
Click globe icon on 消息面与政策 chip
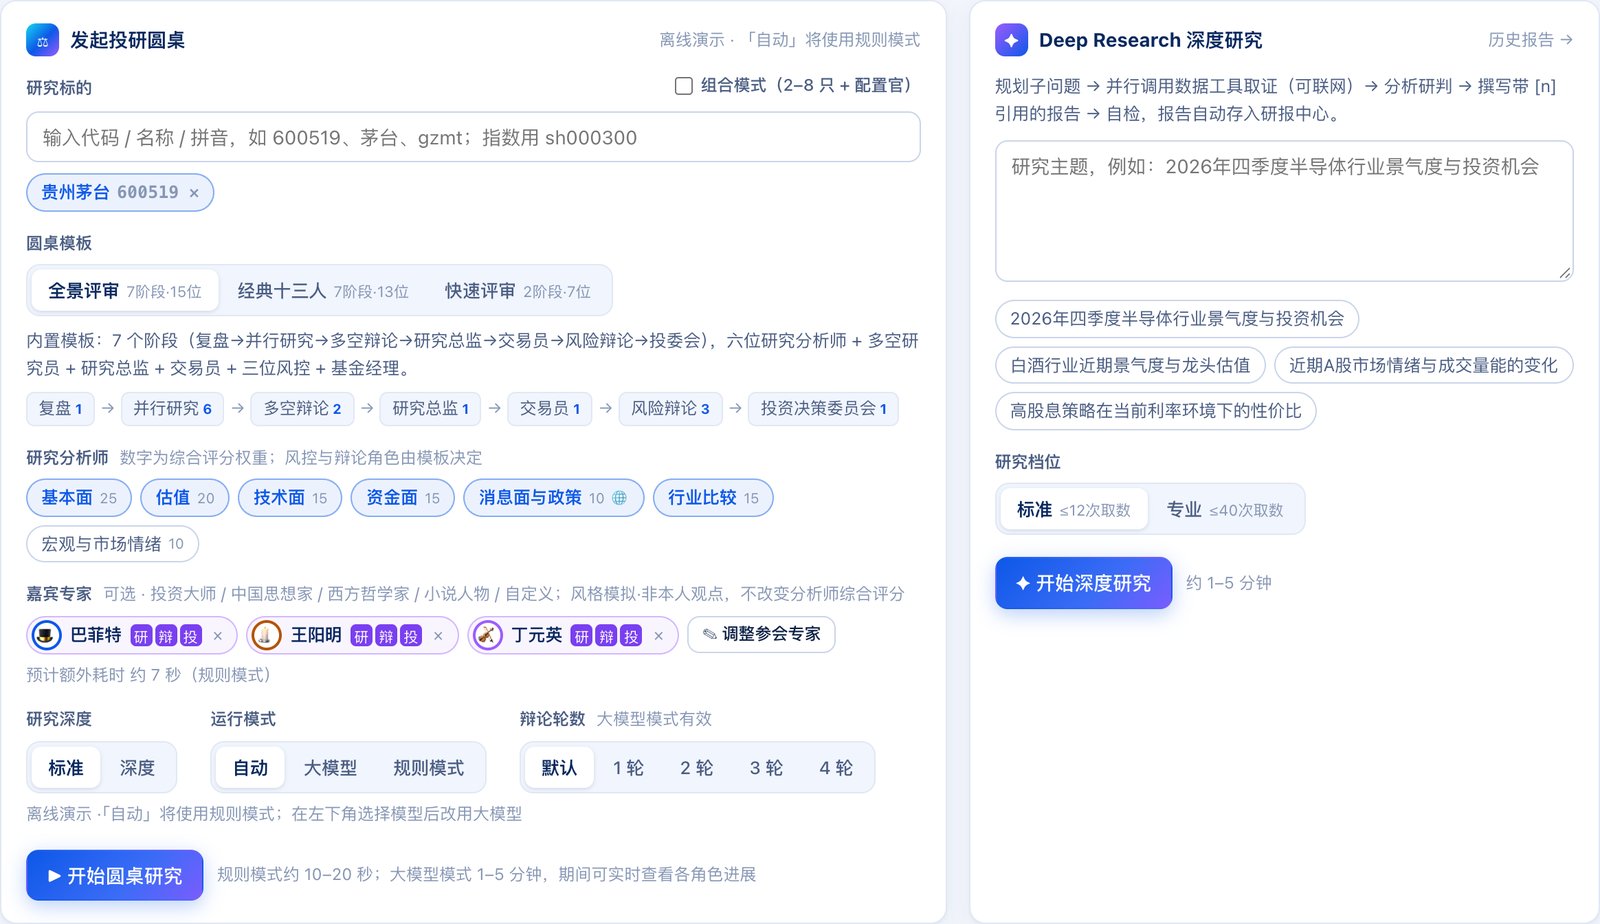(x=619, y=498)
